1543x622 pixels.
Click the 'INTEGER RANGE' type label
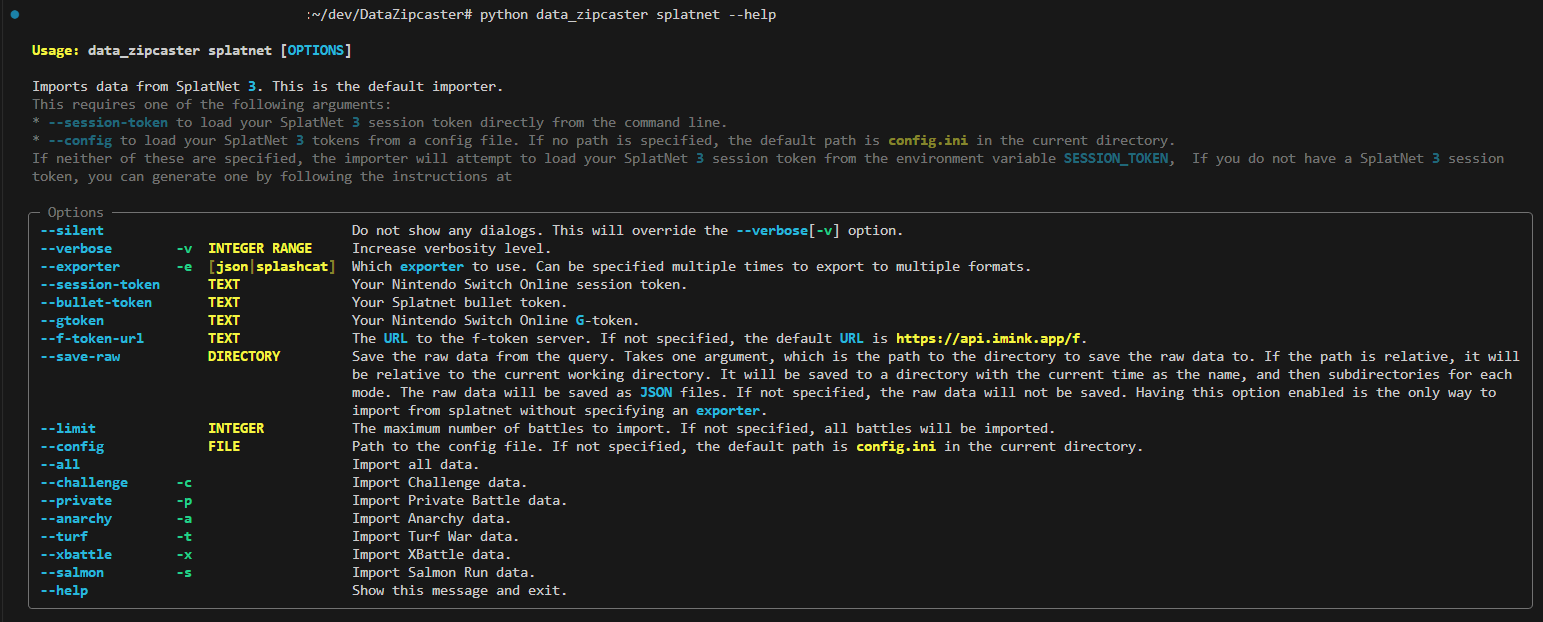point(260,249)
